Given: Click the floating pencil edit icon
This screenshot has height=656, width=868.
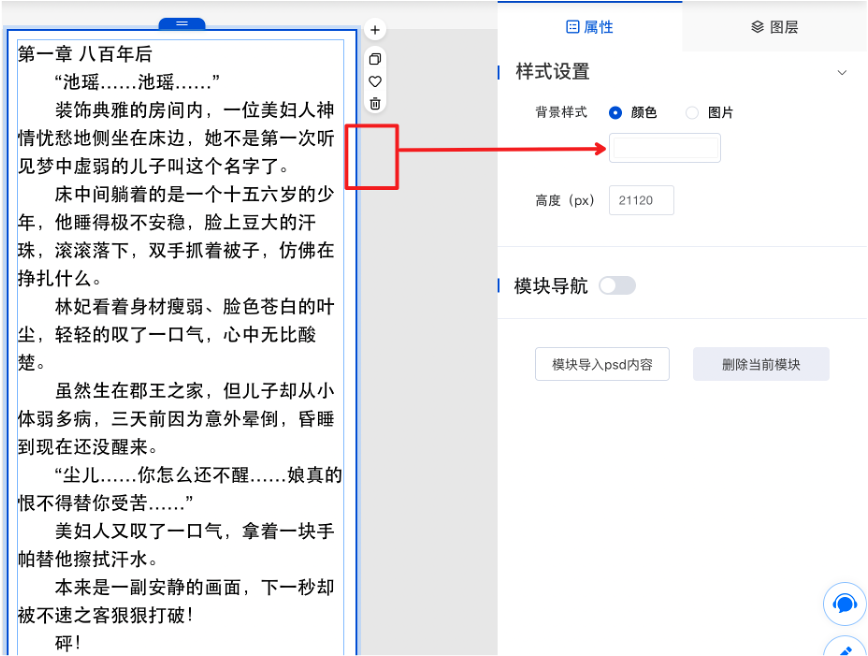Looking at the screenshot, I should tap(844, 645).
